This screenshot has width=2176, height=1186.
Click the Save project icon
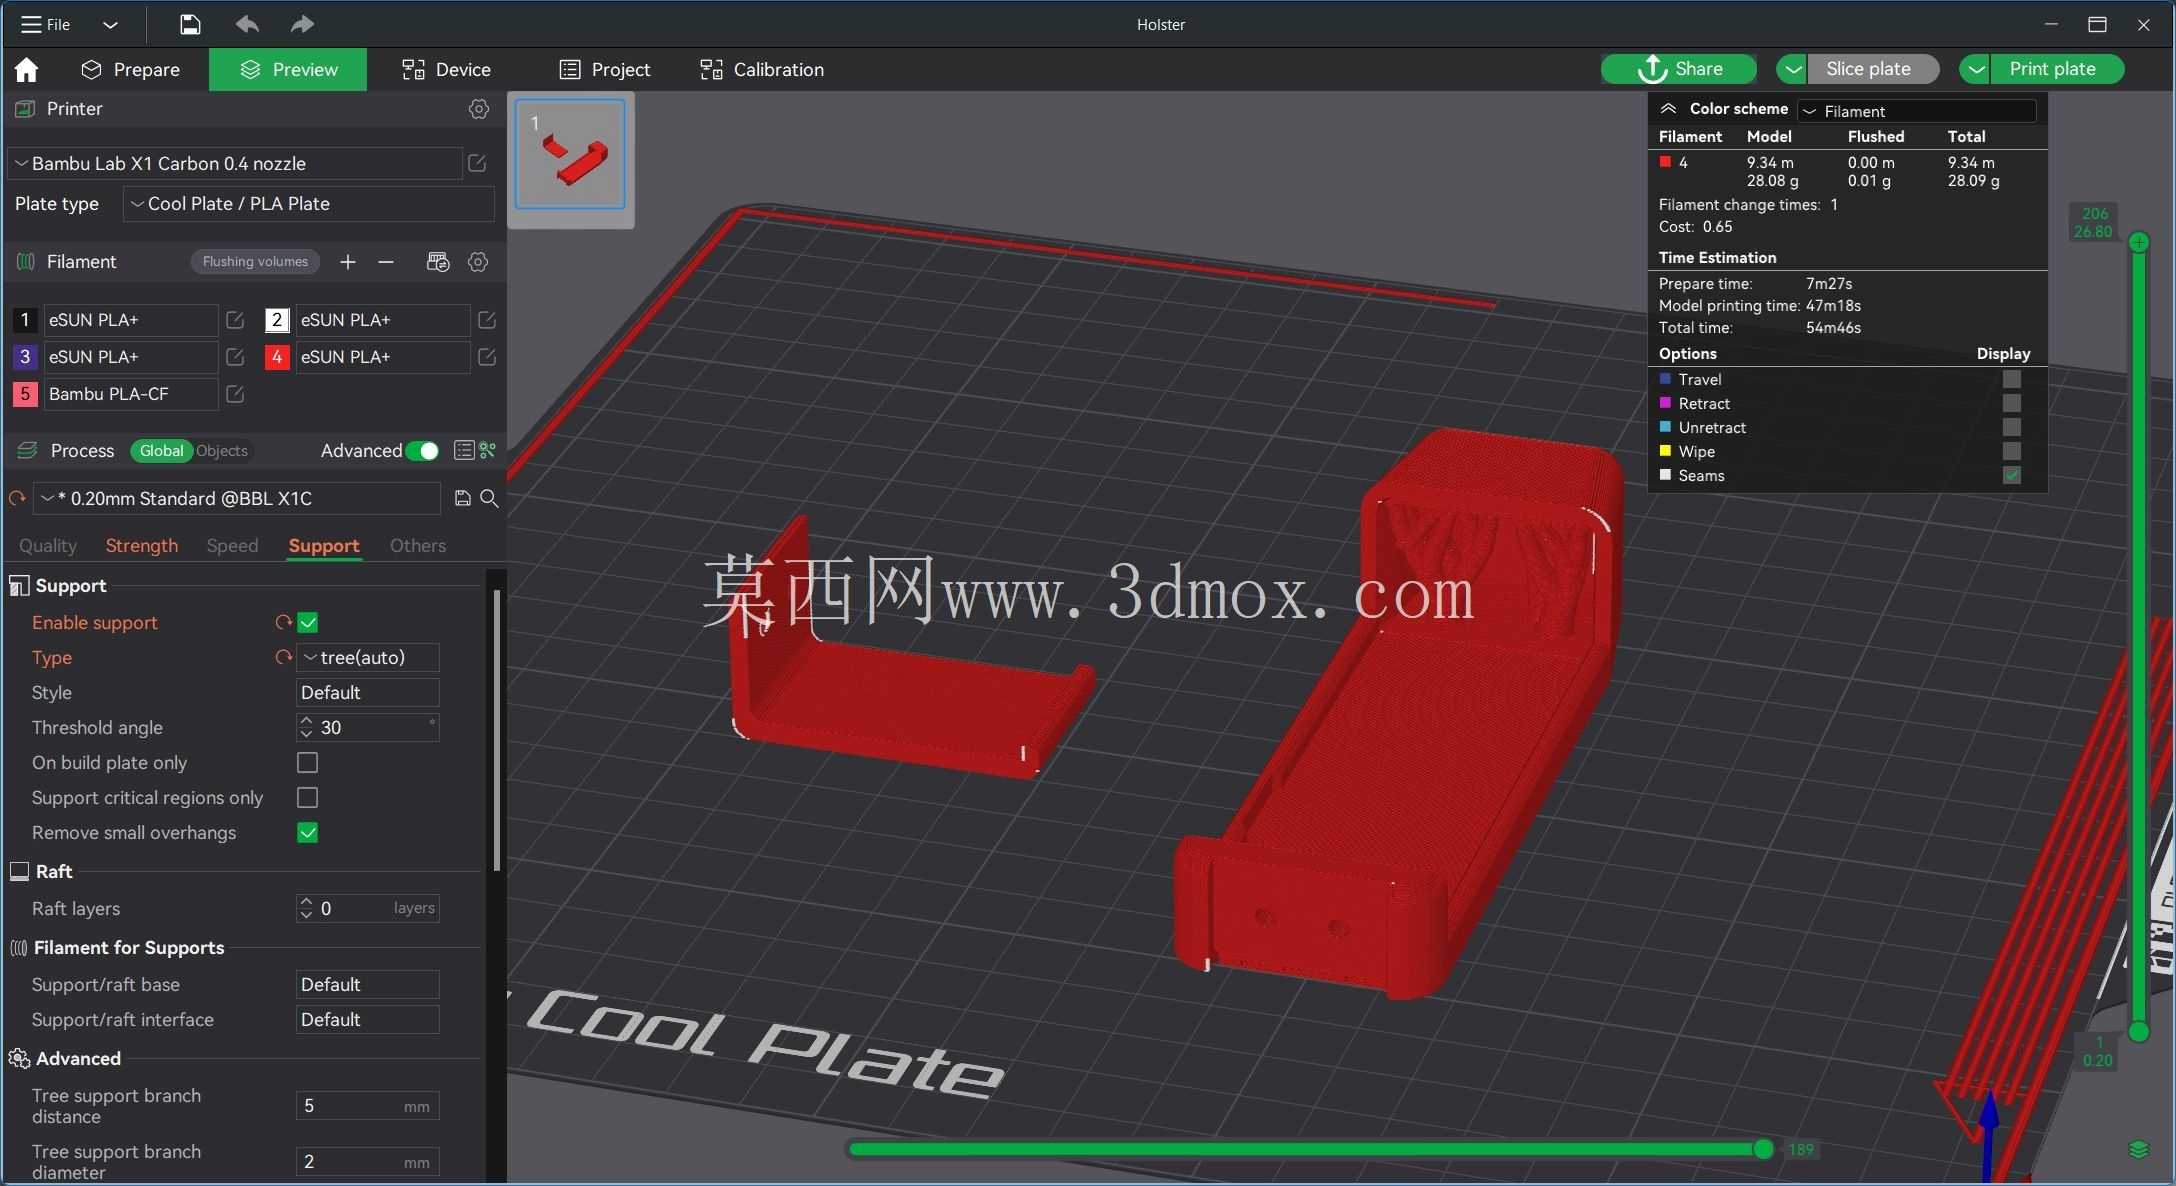tap(190, 24)
